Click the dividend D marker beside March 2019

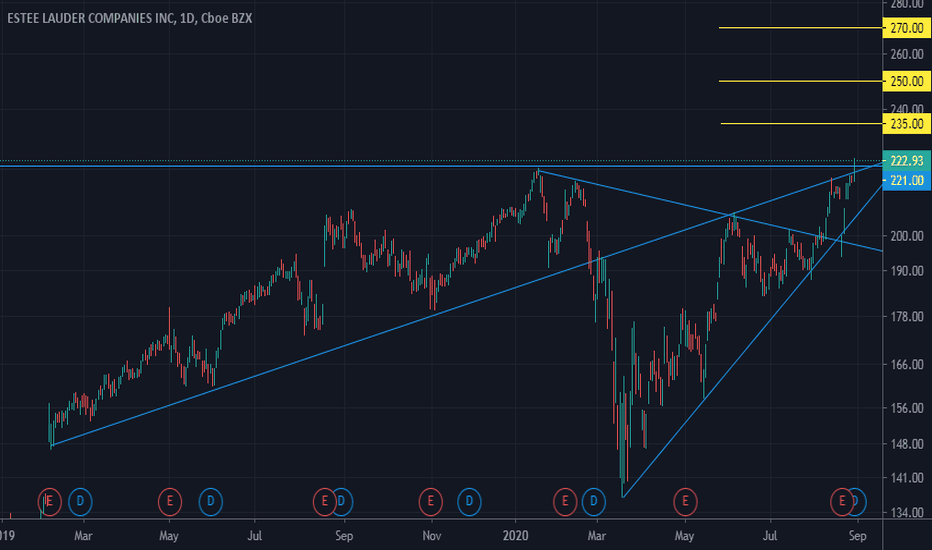[80, 502]
